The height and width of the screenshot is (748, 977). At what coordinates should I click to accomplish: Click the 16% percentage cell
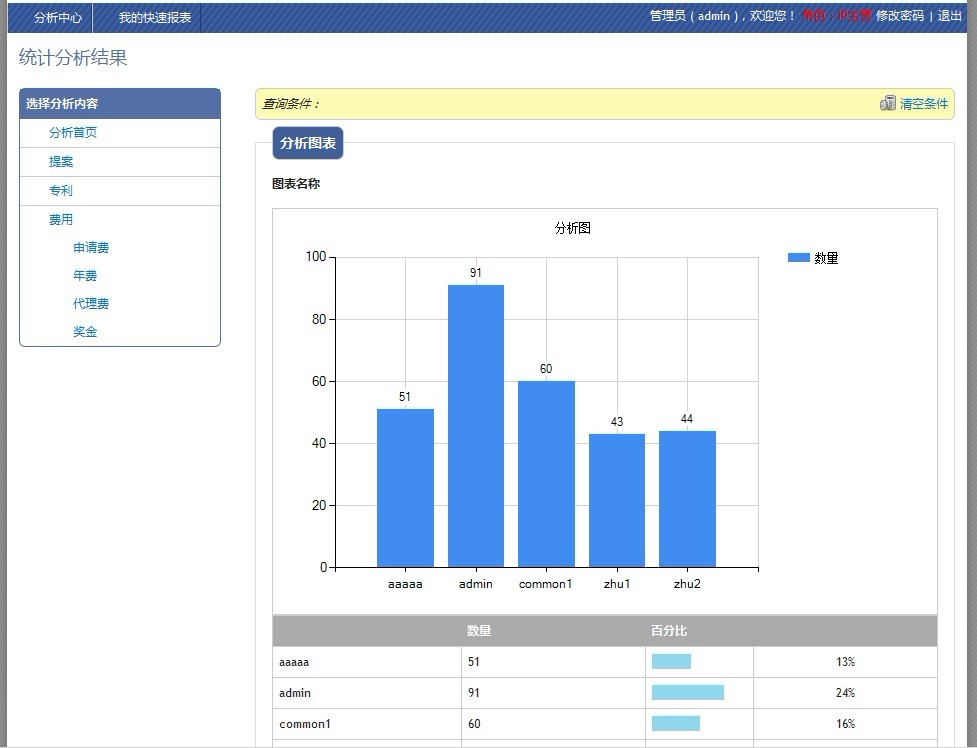846,724
